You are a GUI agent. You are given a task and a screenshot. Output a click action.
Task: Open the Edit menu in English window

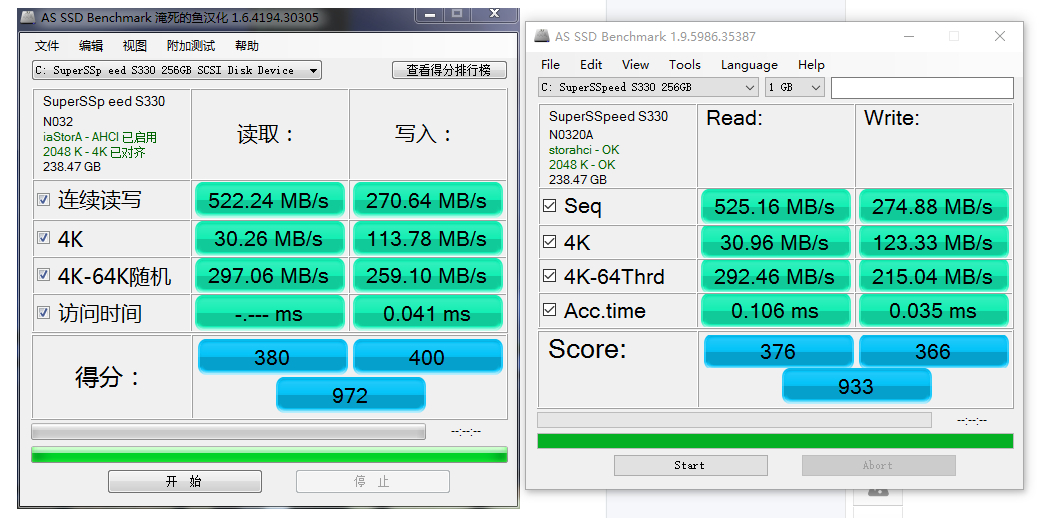pos(591,64)
